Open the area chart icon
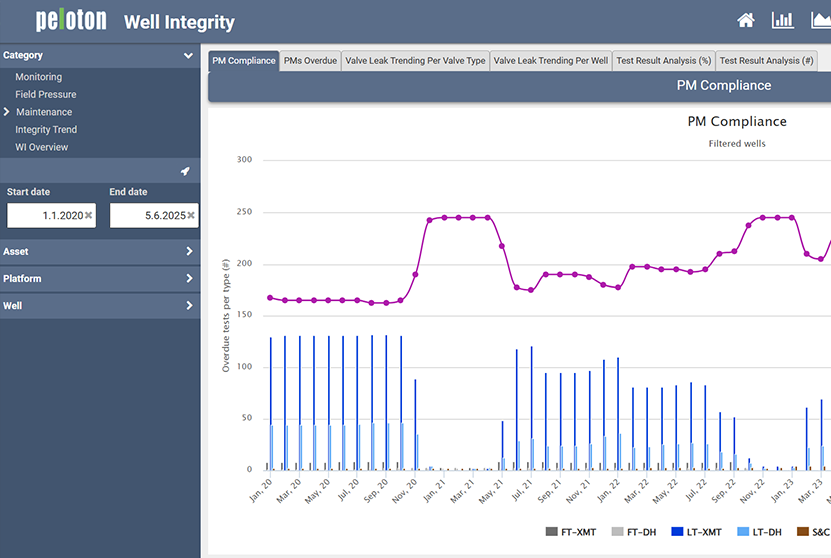The image size is (831, 558). pyautogui.click(x=820, y=20)
